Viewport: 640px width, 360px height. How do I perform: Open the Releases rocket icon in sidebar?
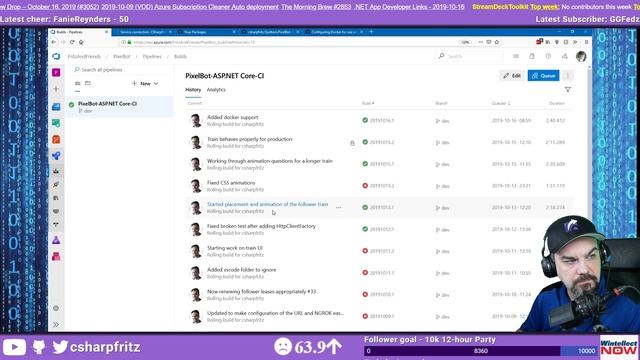(56, 184)
